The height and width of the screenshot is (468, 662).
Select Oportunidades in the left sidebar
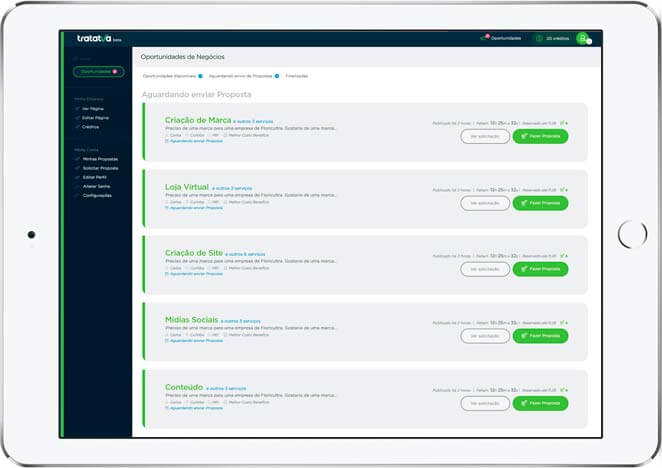pyautogui.click(x=98, y=72)
